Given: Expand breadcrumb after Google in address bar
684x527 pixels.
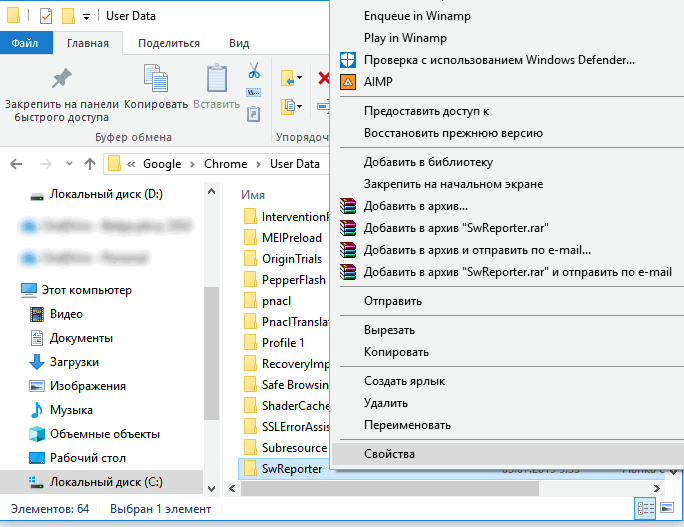Looking at the screenshot, I should click(x=192, y=164).
